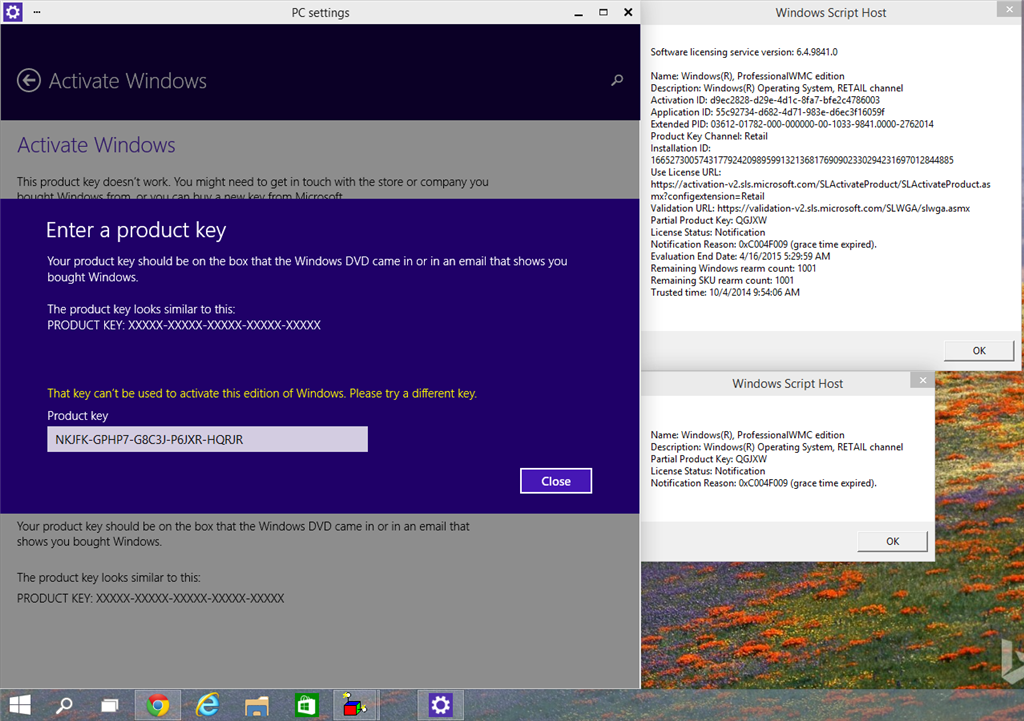Click the long Installation ID number
Screen dimensions: 1024x721
pos(801,160)
